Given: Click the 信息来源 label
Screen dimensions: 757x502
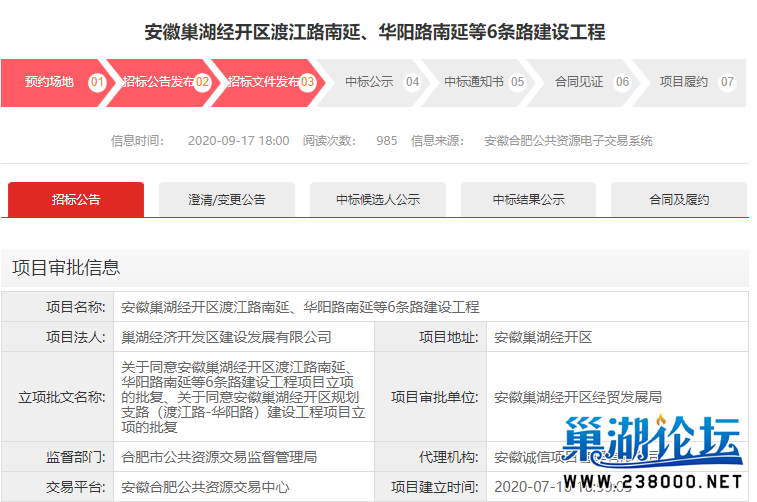Looking at the screenshot, I should (437, 141).
